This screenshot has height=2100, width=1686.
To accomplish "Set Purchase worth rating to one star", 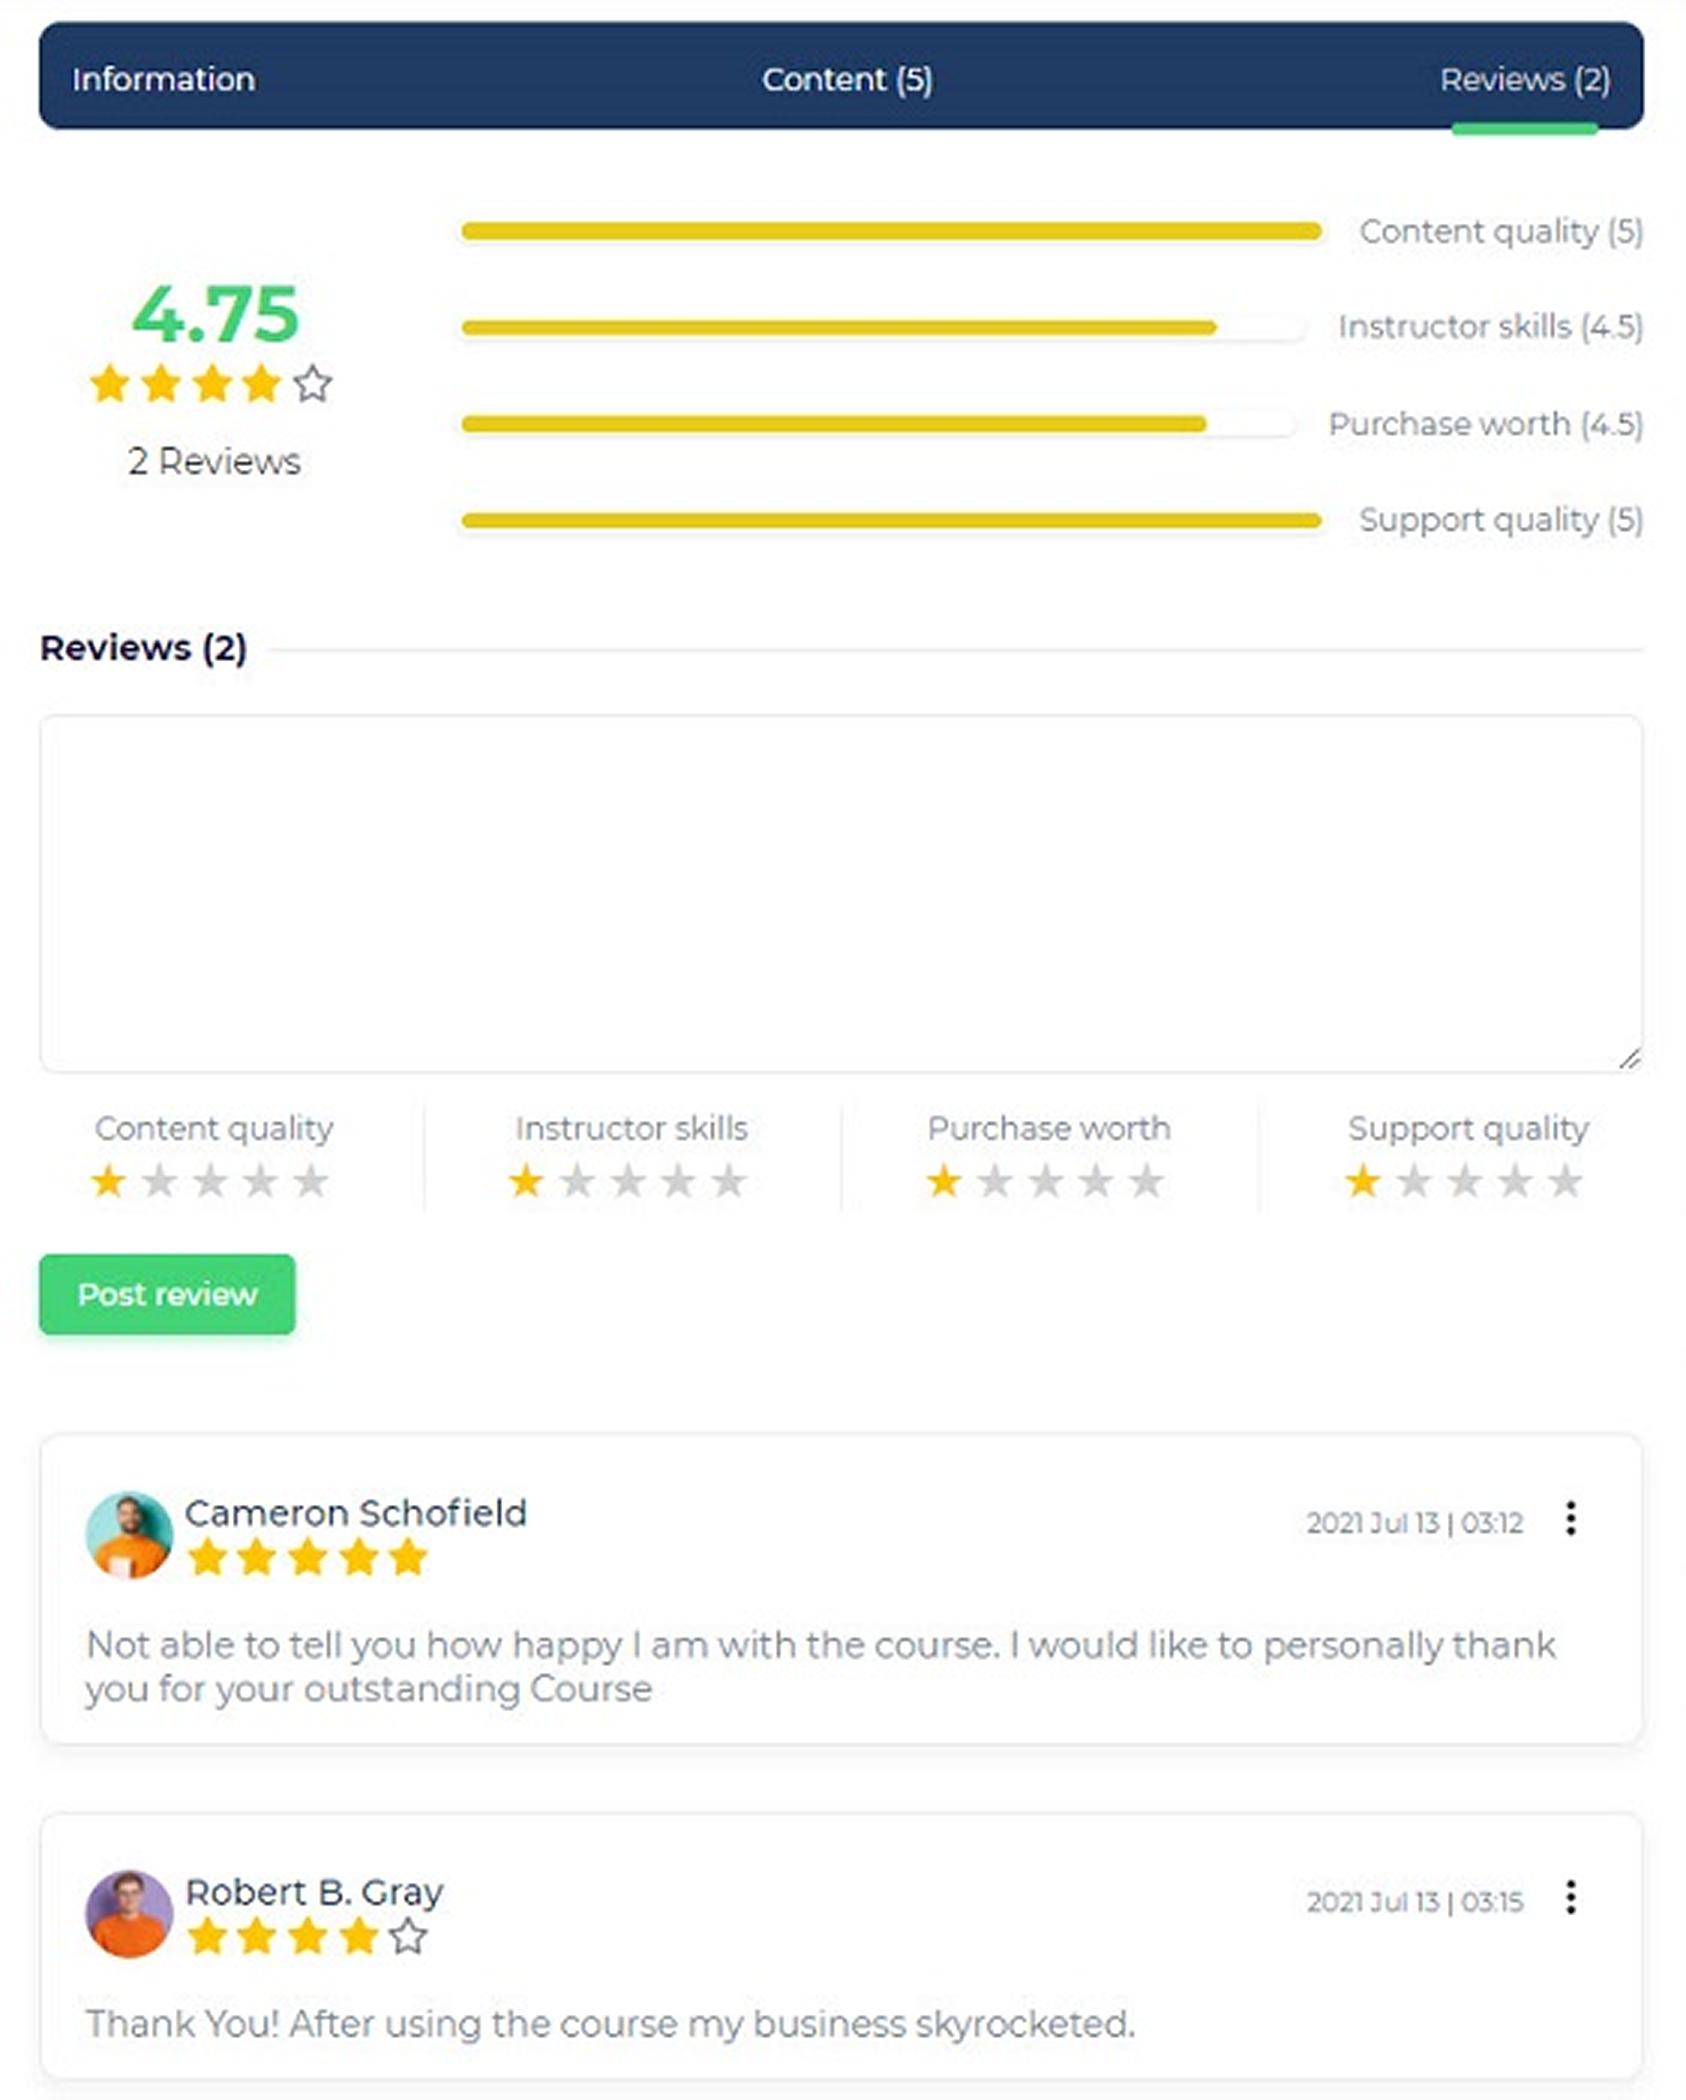I will point(944,1182).
